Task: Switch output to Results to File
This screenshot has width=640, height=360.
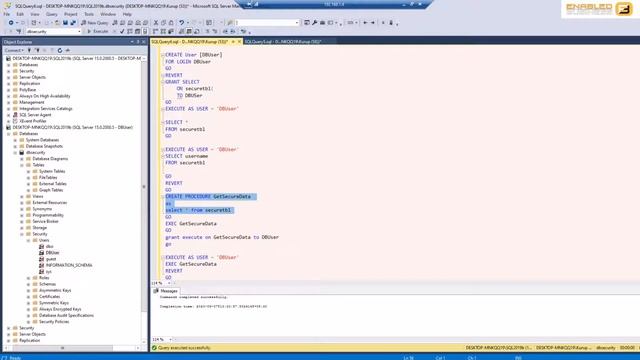Action: (197, 31)
